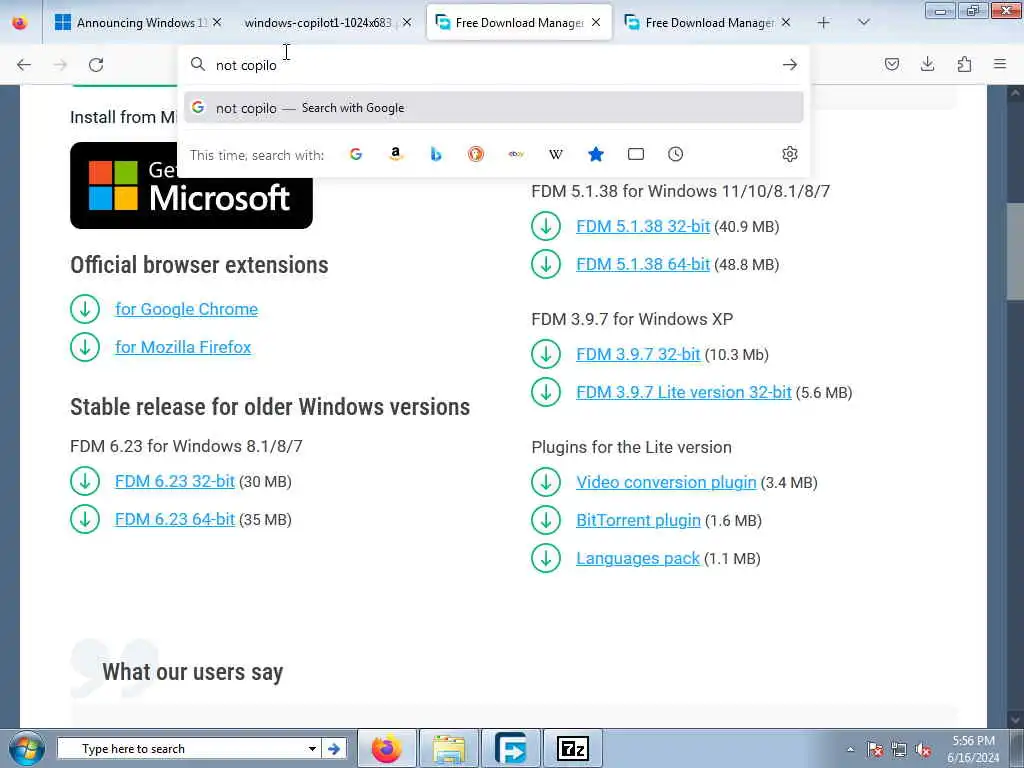
Task: Open Video conversion plugin link
Action: click(666, 482)
